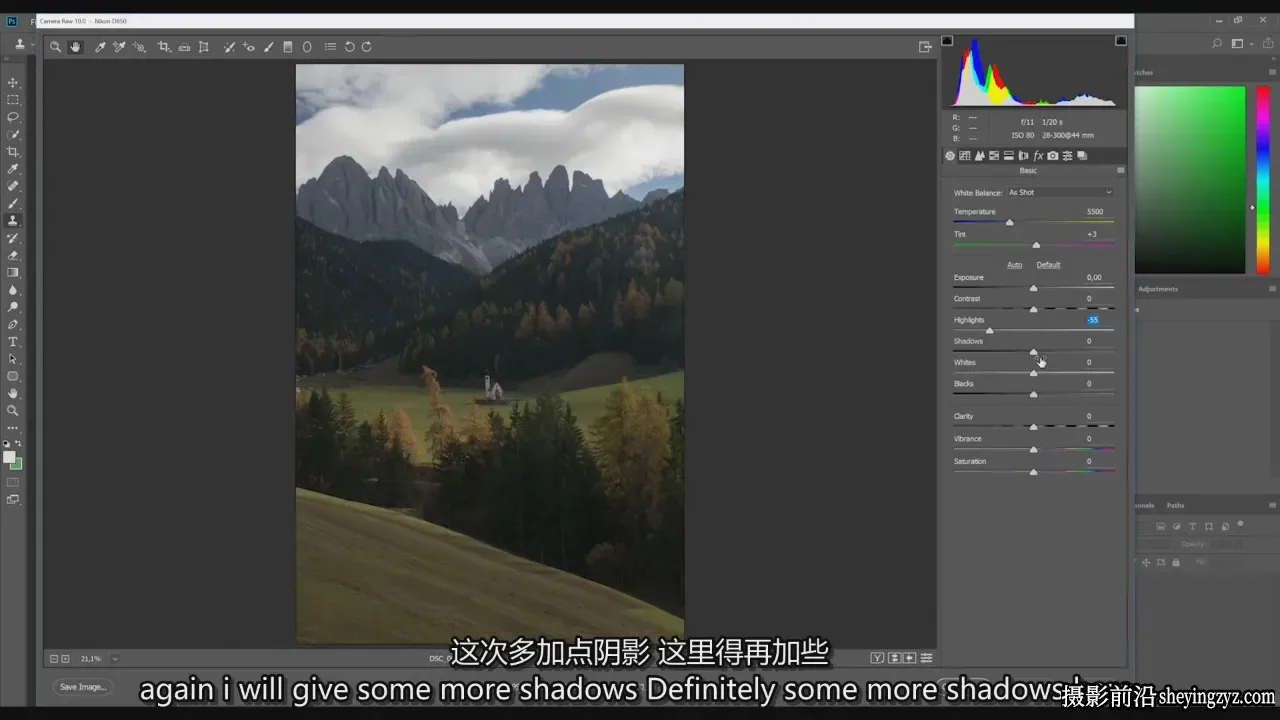Click the Clarity slider handle
This screenshot has width=1280, height=720.
(1033, 427)
